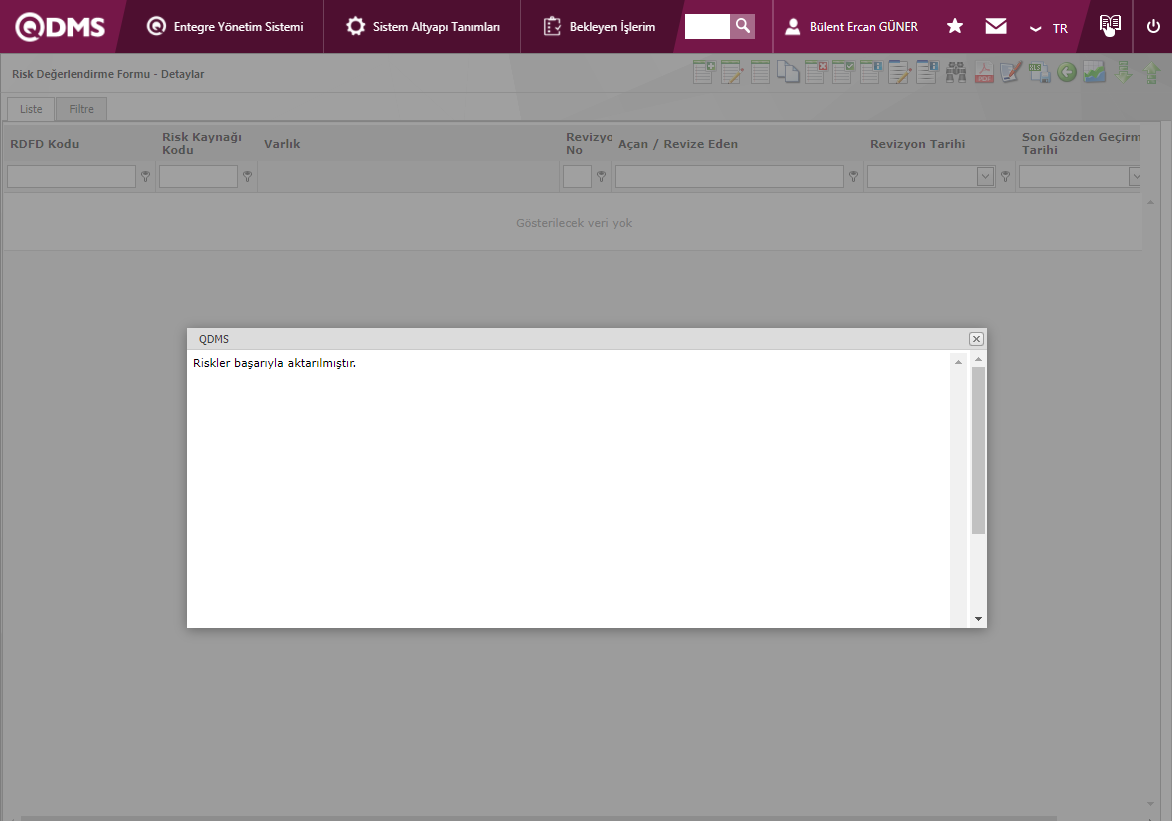
Task: Click the binoculars search icon
Action: coord(956,72)
